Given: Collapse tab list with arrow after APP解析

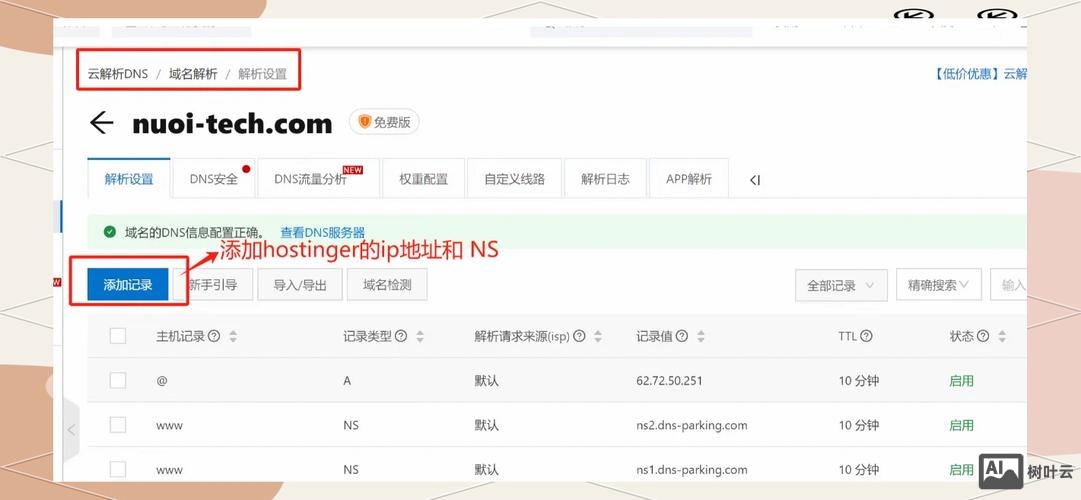Looking at the screenshot, I should [x=755, y=180].
